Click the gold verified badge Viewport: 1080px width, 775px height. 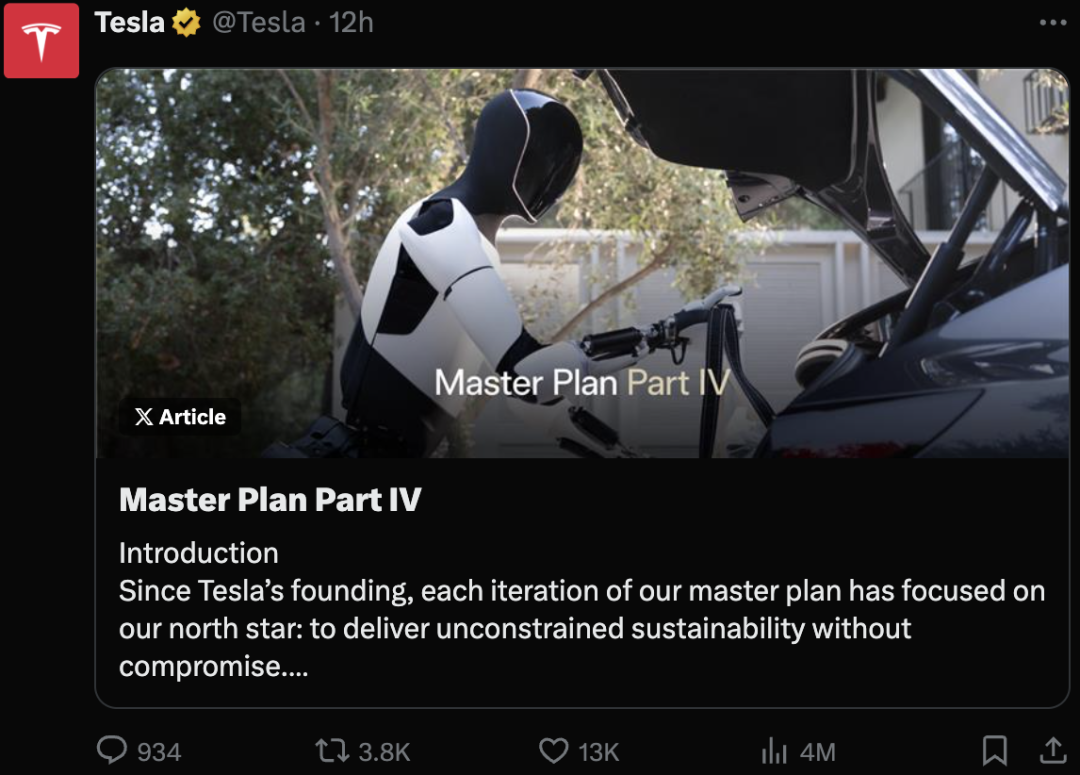[x=186, y=23]
